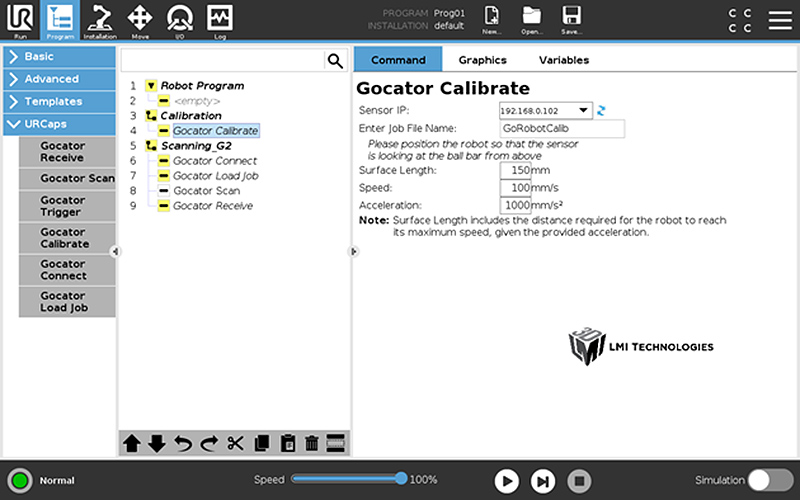This screenshot has width=800, height=500.
Task: Refresh the Sensor IP list
Action: coord(601,110)
